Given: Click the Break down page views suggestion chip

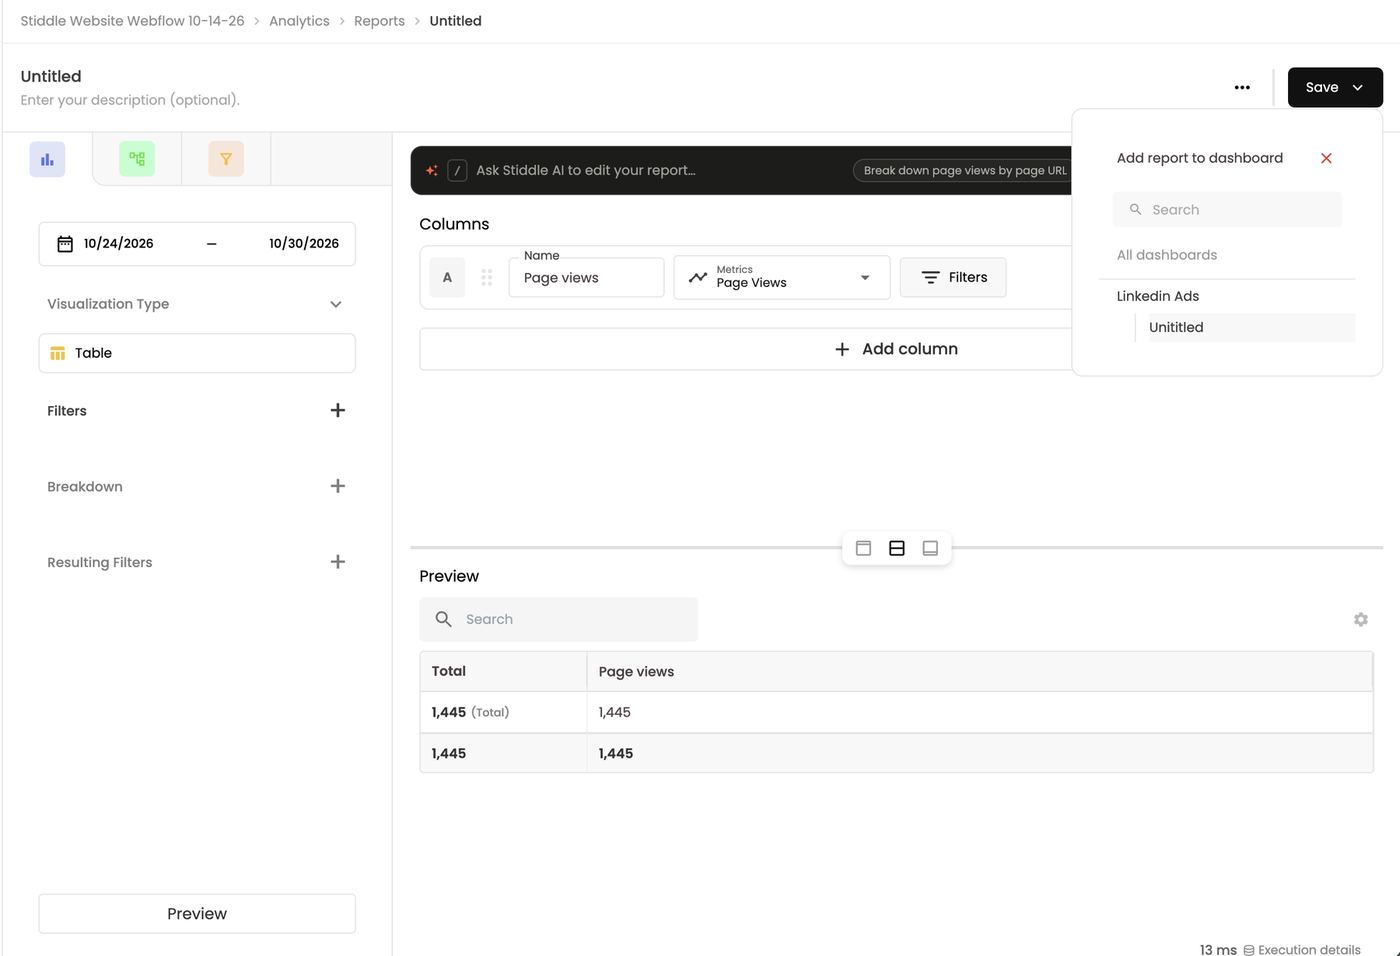Looking at the screenshot, I should (965, 170).
